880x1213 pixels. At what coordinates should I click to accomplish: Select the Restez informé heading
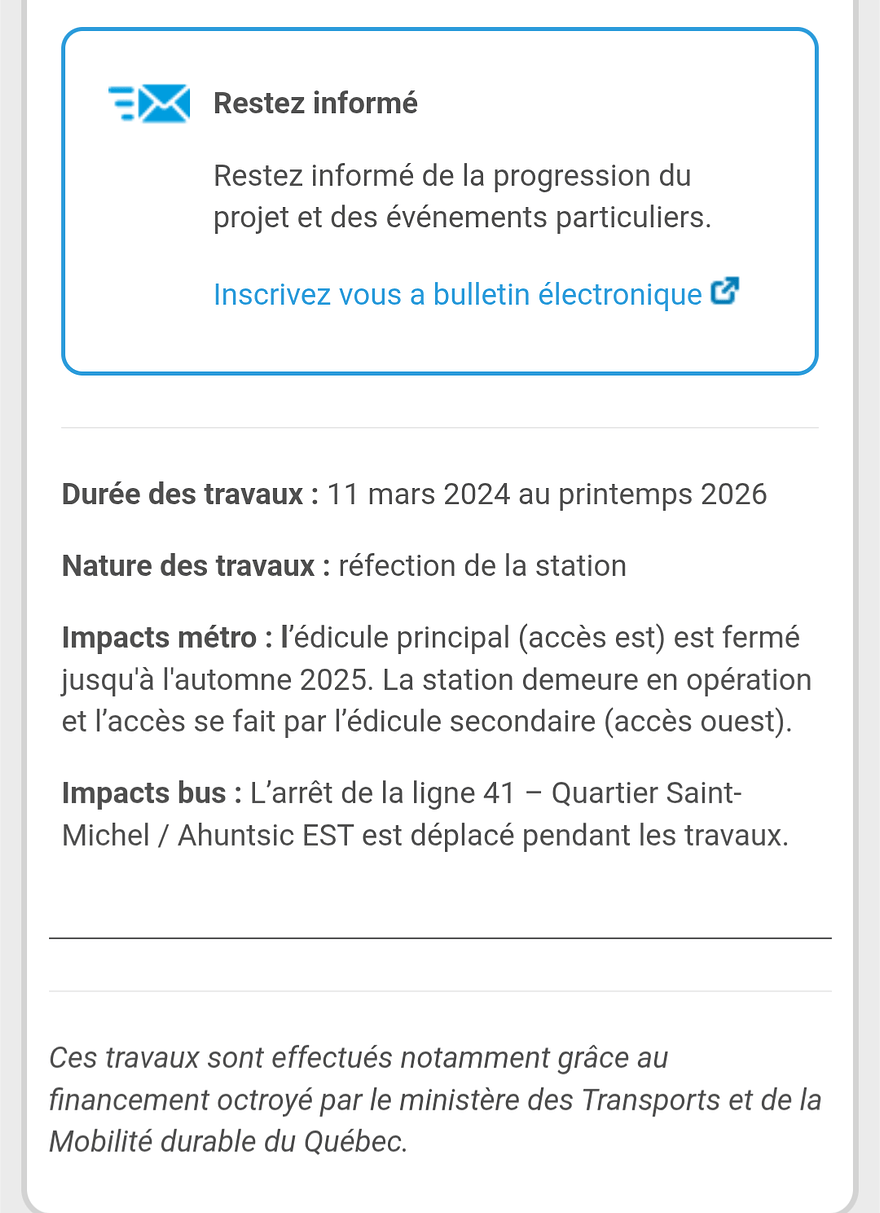(315, 102)
